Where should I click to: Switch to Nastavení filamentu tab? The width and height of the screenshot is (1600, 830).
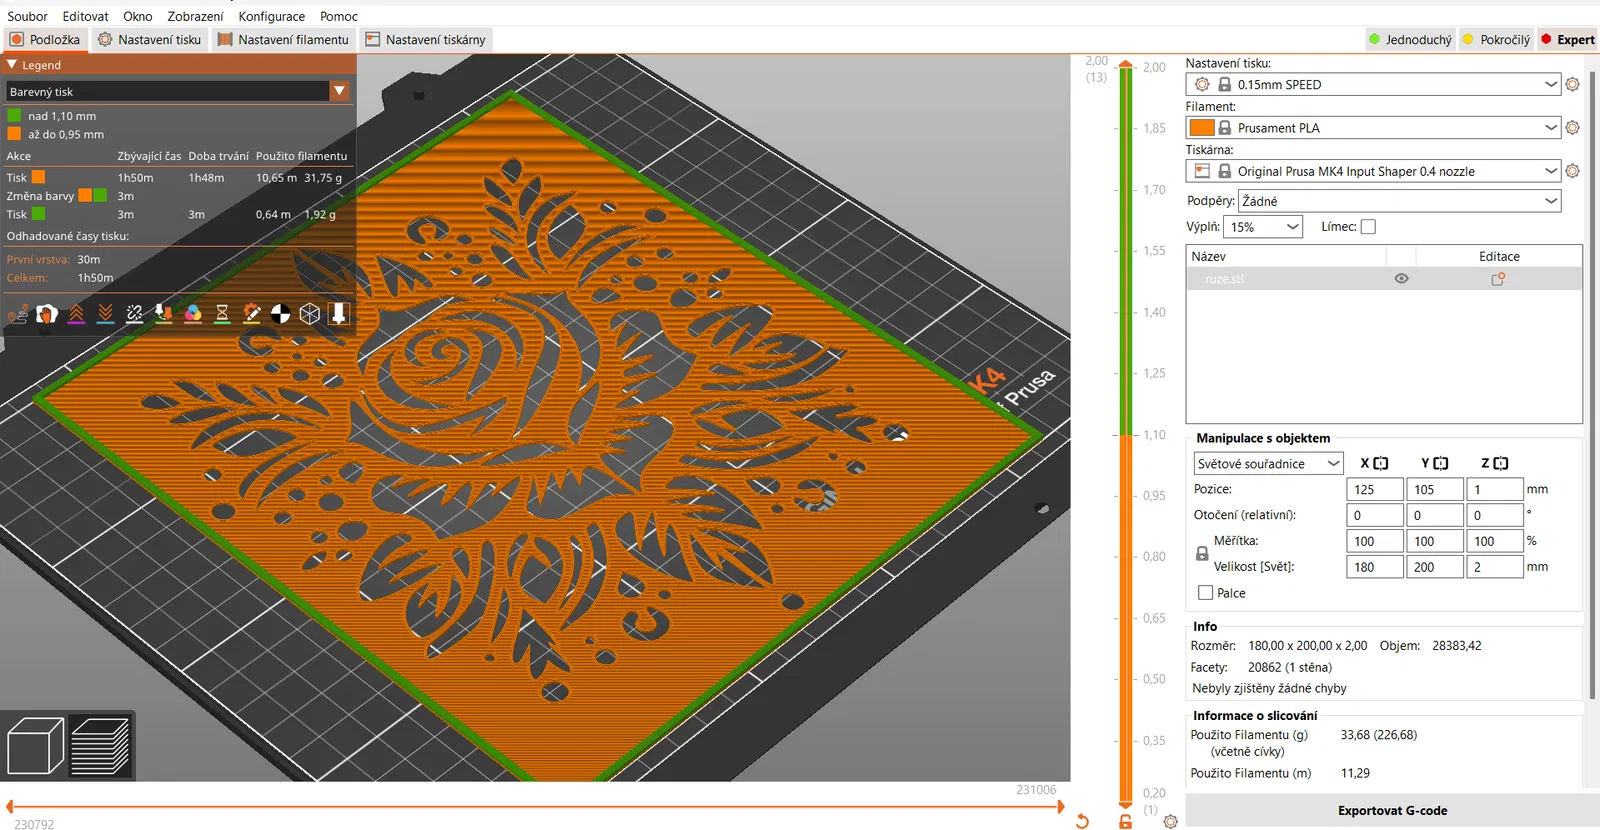(x=283, y=40)
